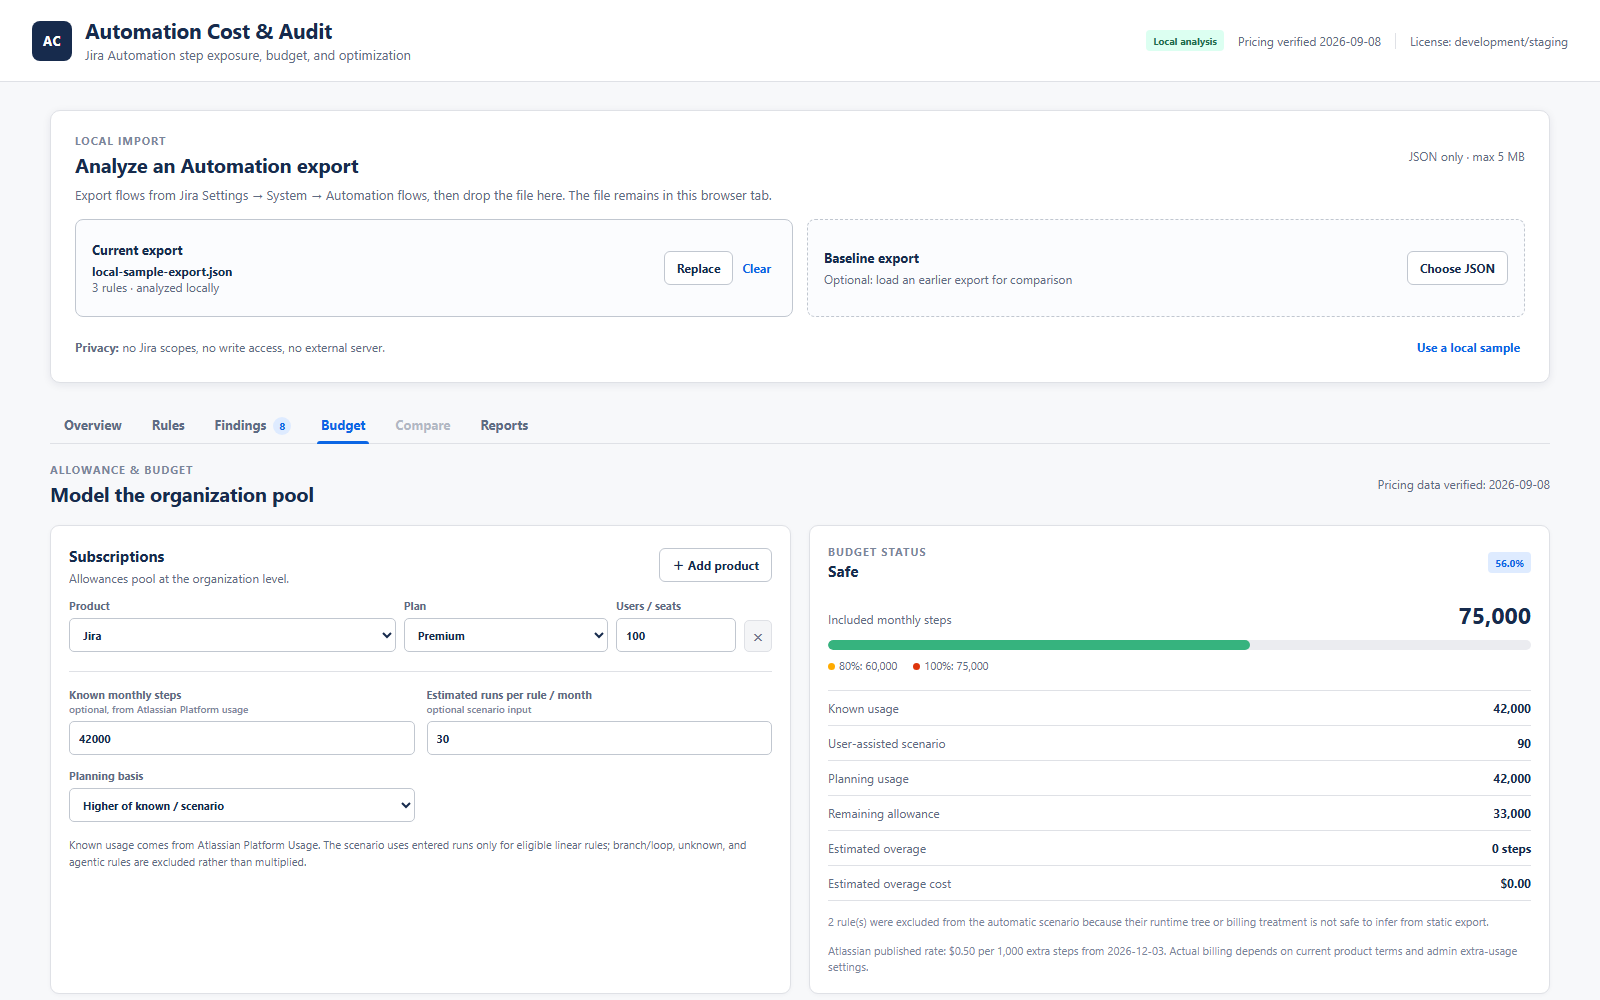Click the Safe budget status heading
The width and height of the screenshot is (1600, 1000).
point(843,572)
